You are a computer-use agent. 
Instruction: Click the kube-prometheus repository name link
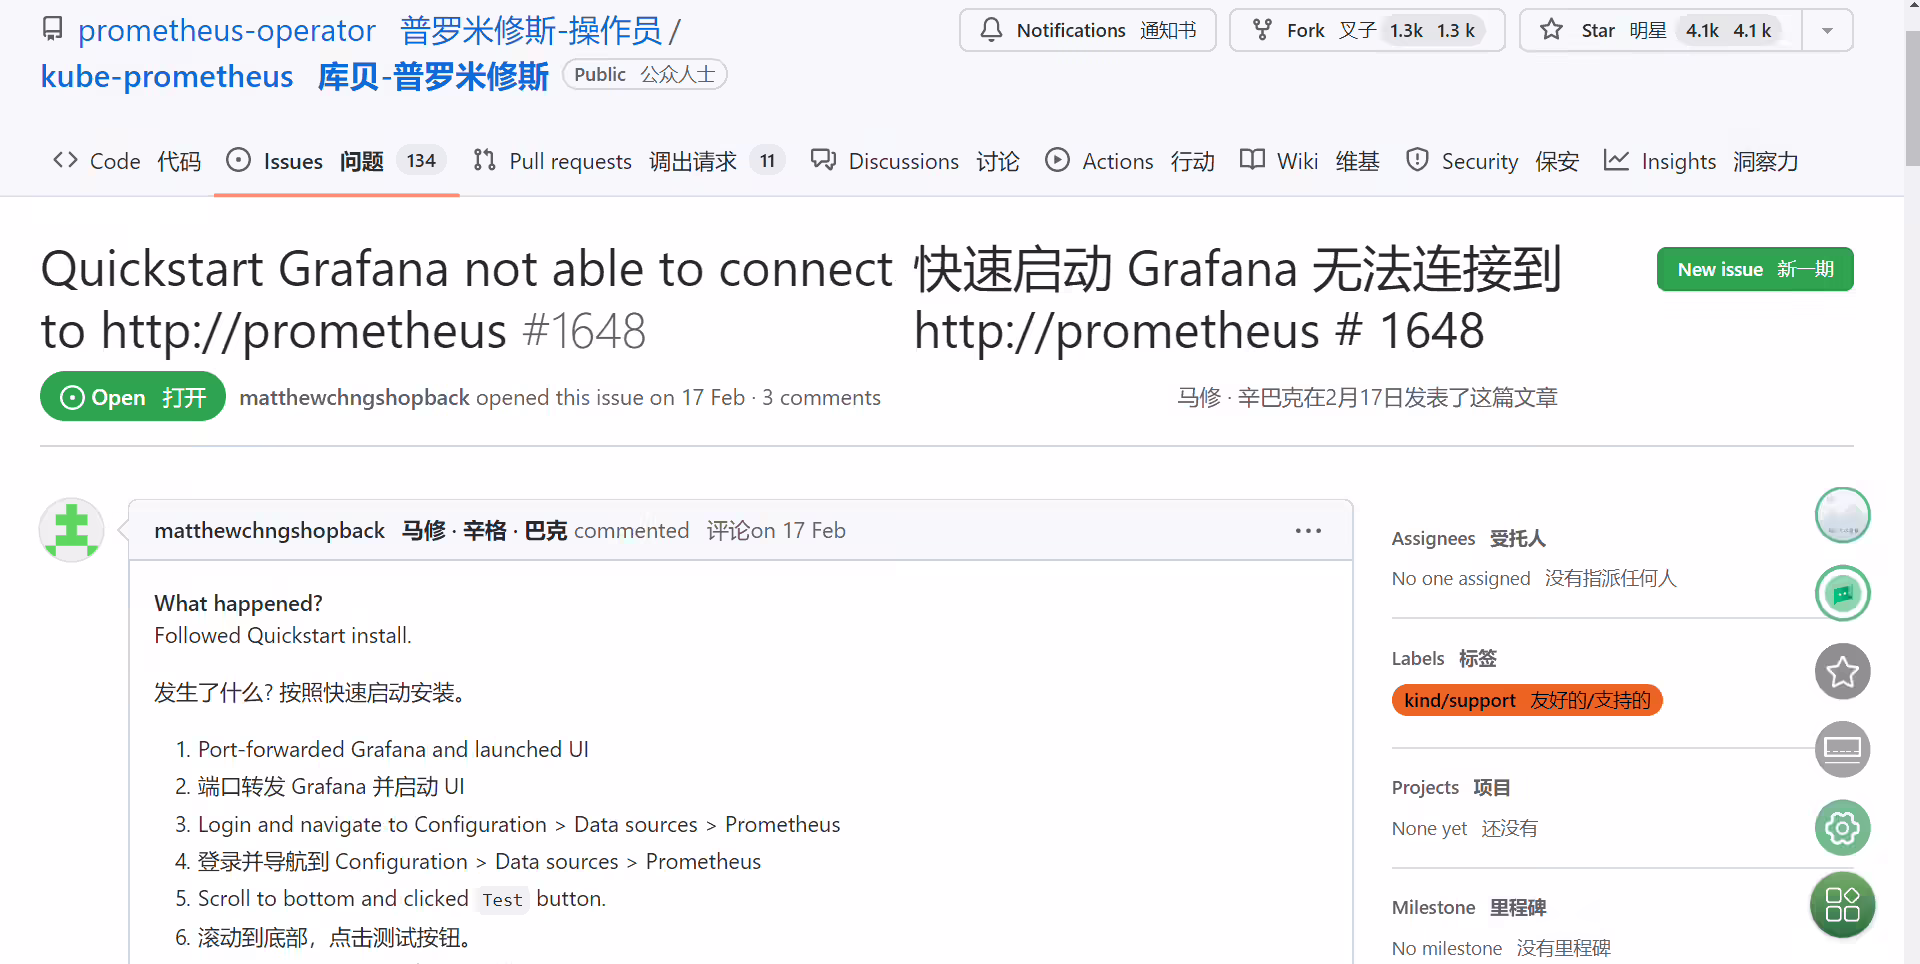tap(167, 76)
